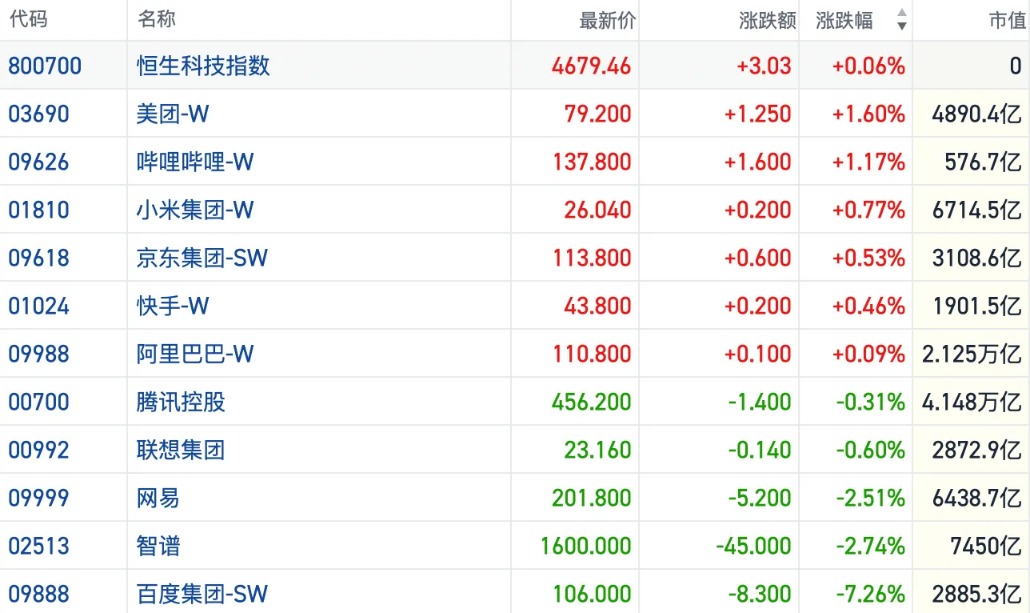Image resolution: width=1030 pixels, height=613 pixels.
Task: Sort by 最新价 column header
Action: pyautogui.click(x=608, y=20)
